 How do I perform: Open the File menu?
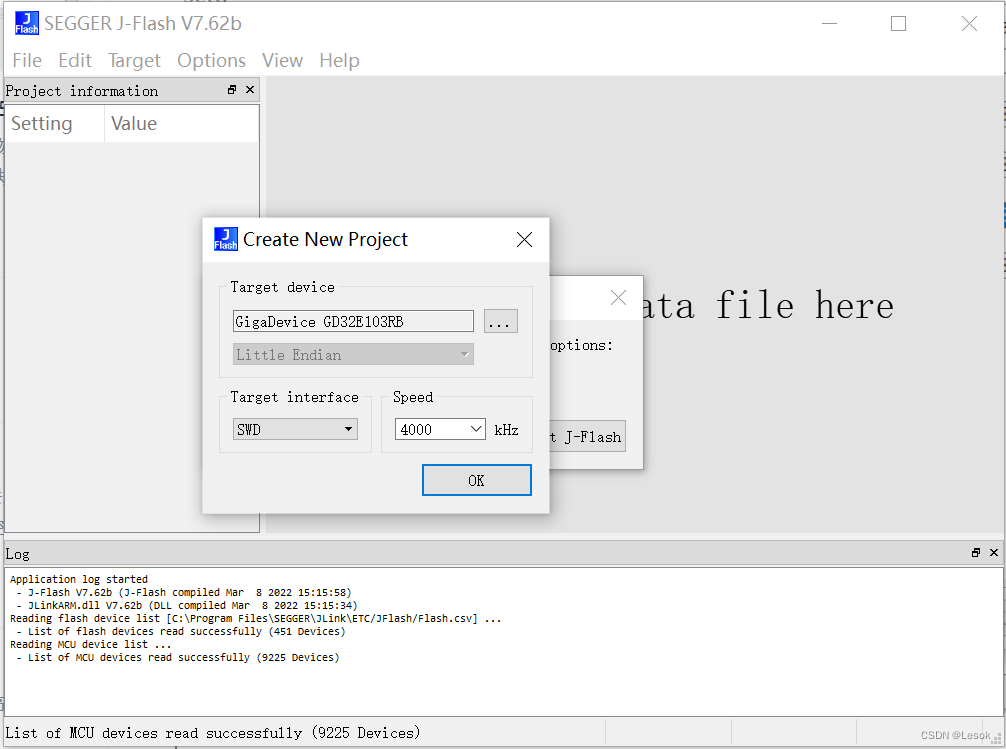pyautogui.click(x=27, y=60)
